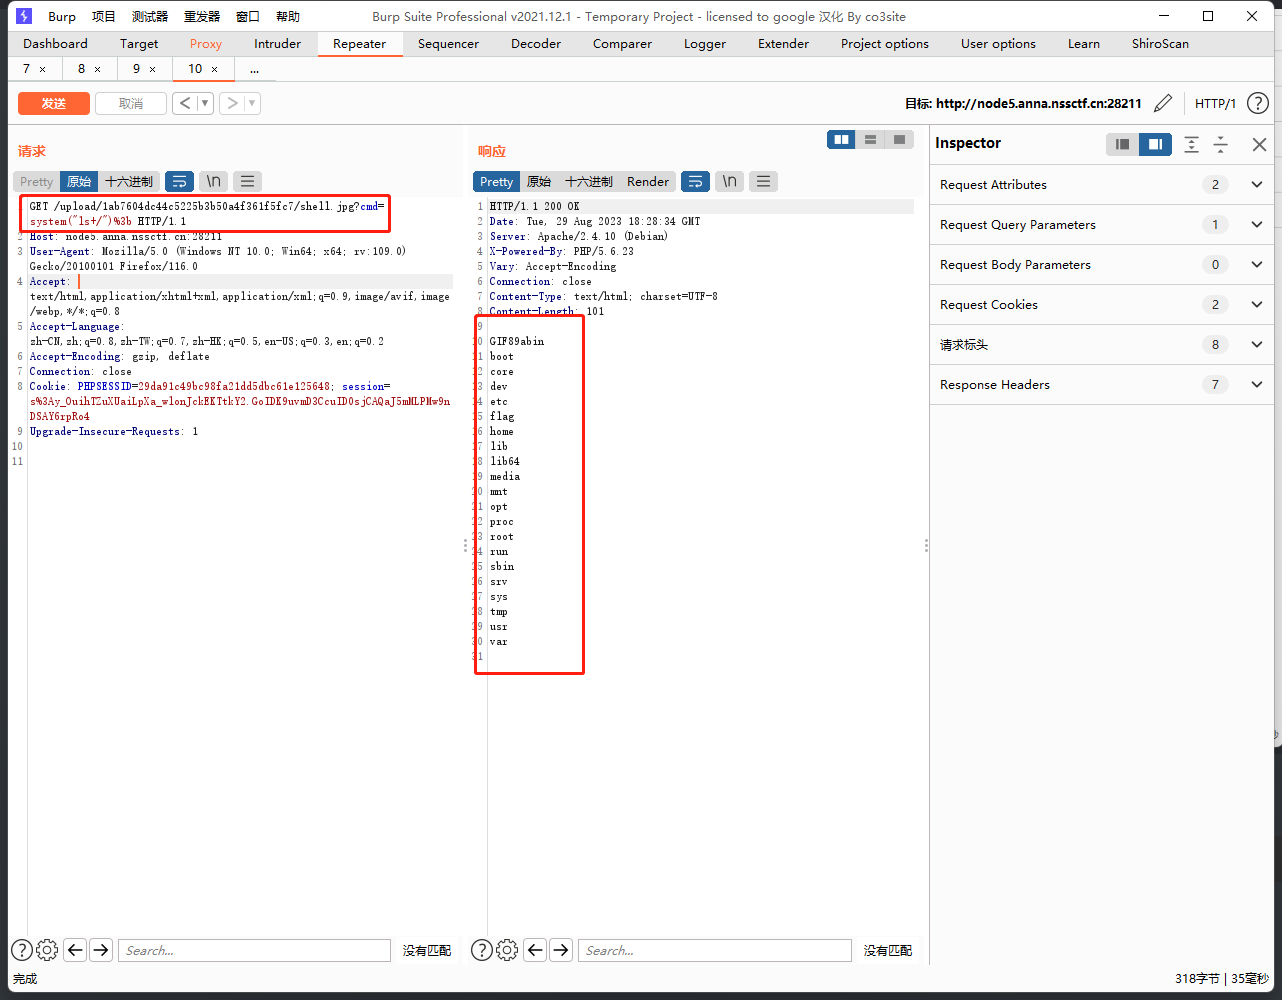Select combined tabbed layout icon
1282x1000 pixels.
pyautogui.click(x=899, y=140)
